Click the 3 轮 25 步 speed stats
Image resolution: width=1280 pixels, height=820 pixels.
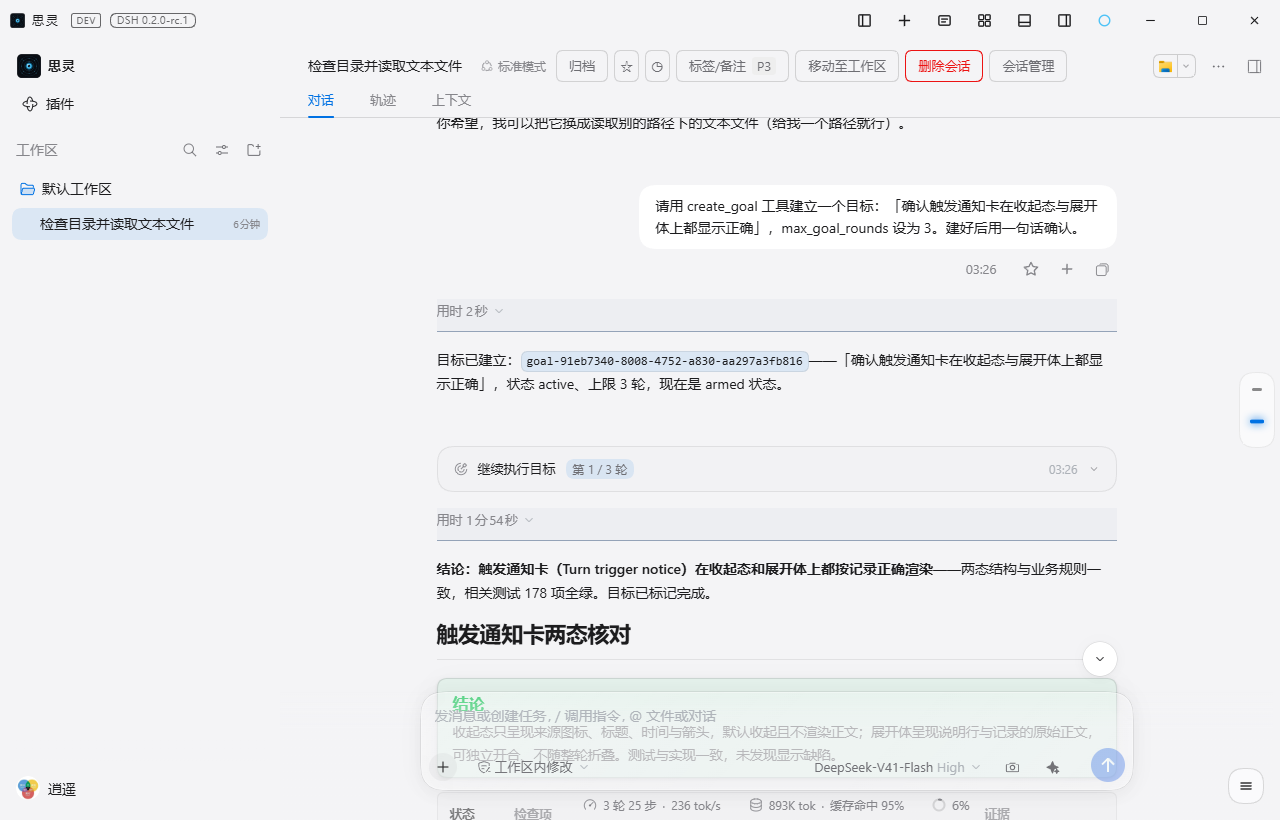652,805
